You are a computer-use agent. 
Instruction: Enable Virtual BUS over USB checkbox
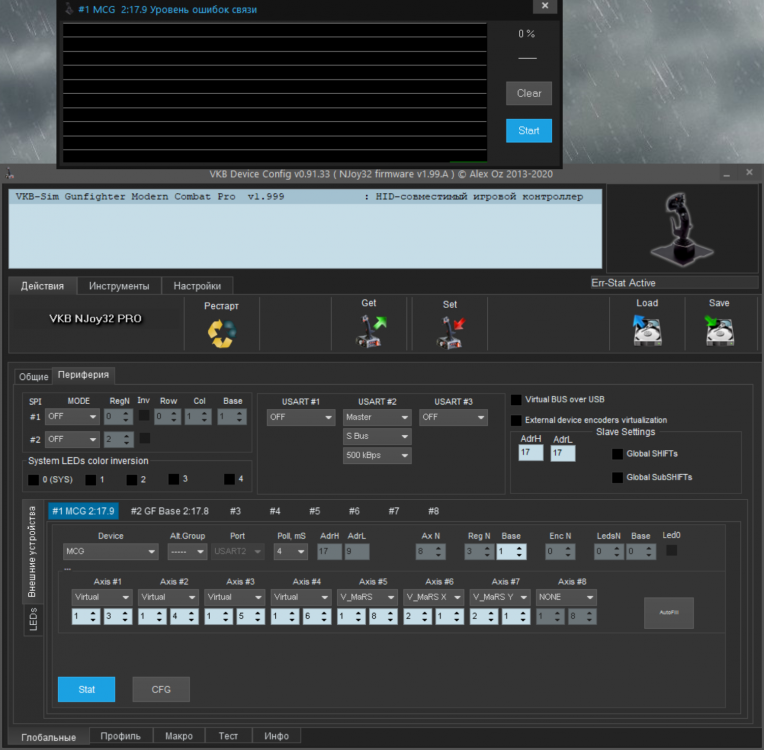pyautogui.click(x=517, y=399)
